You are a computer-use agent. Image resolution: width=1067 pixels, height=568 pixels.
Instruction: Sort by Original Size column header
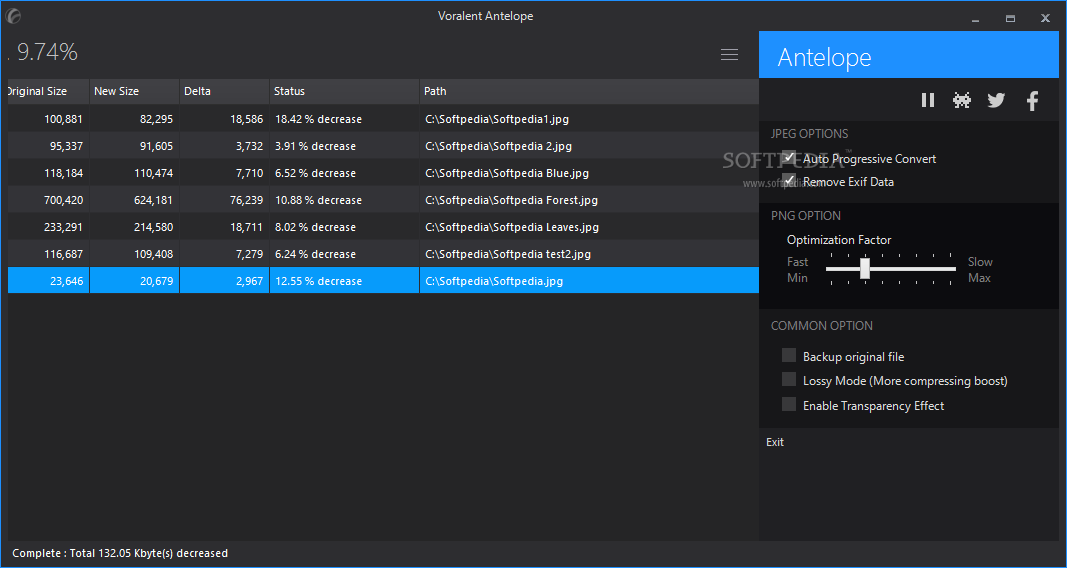click(48, 91)
